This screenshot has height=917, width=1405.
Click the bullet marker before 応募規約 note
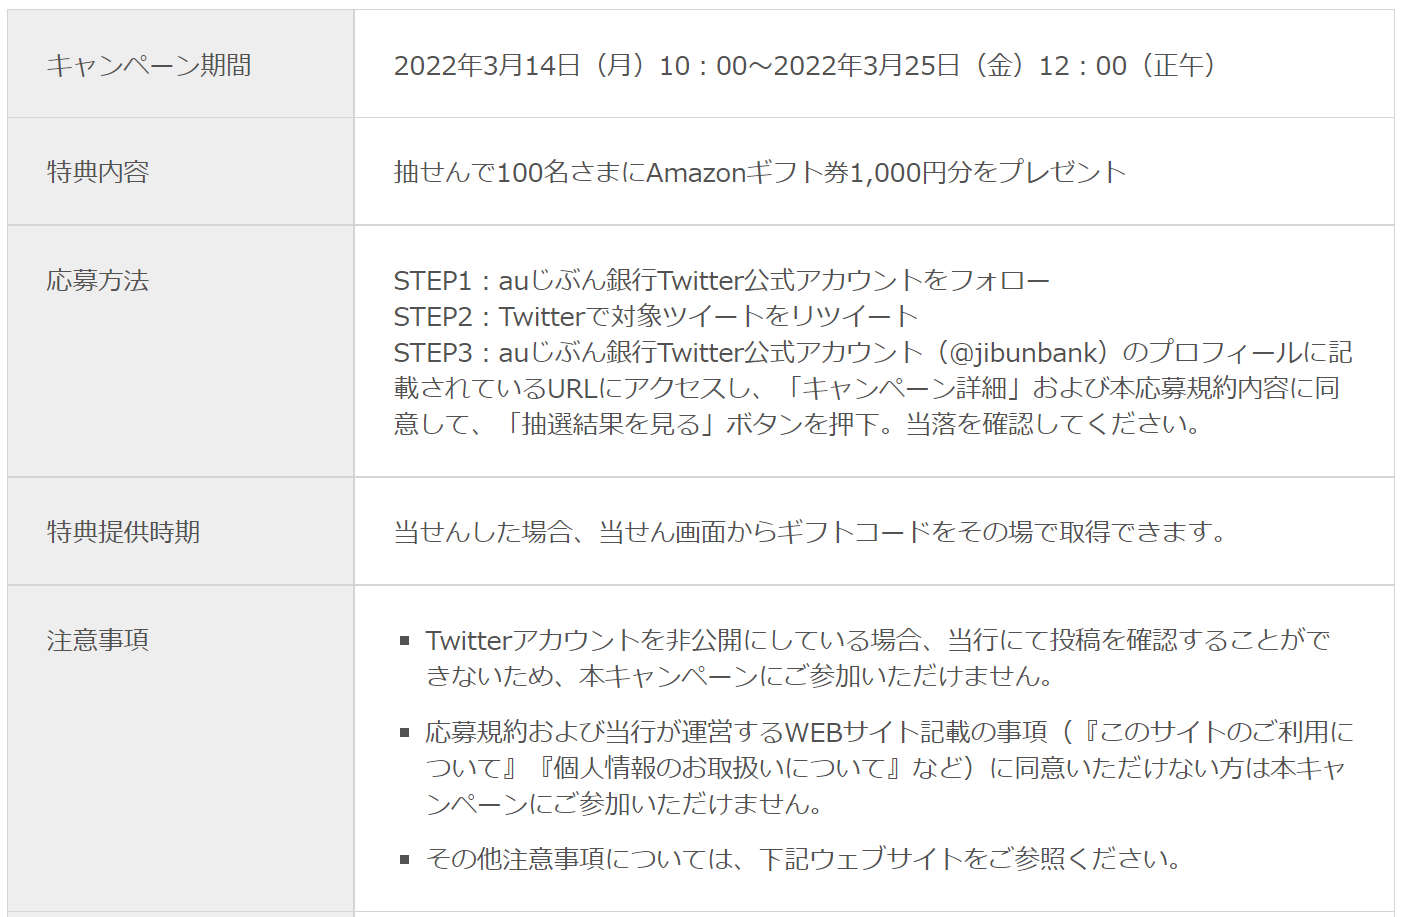[x=405, y=733]
